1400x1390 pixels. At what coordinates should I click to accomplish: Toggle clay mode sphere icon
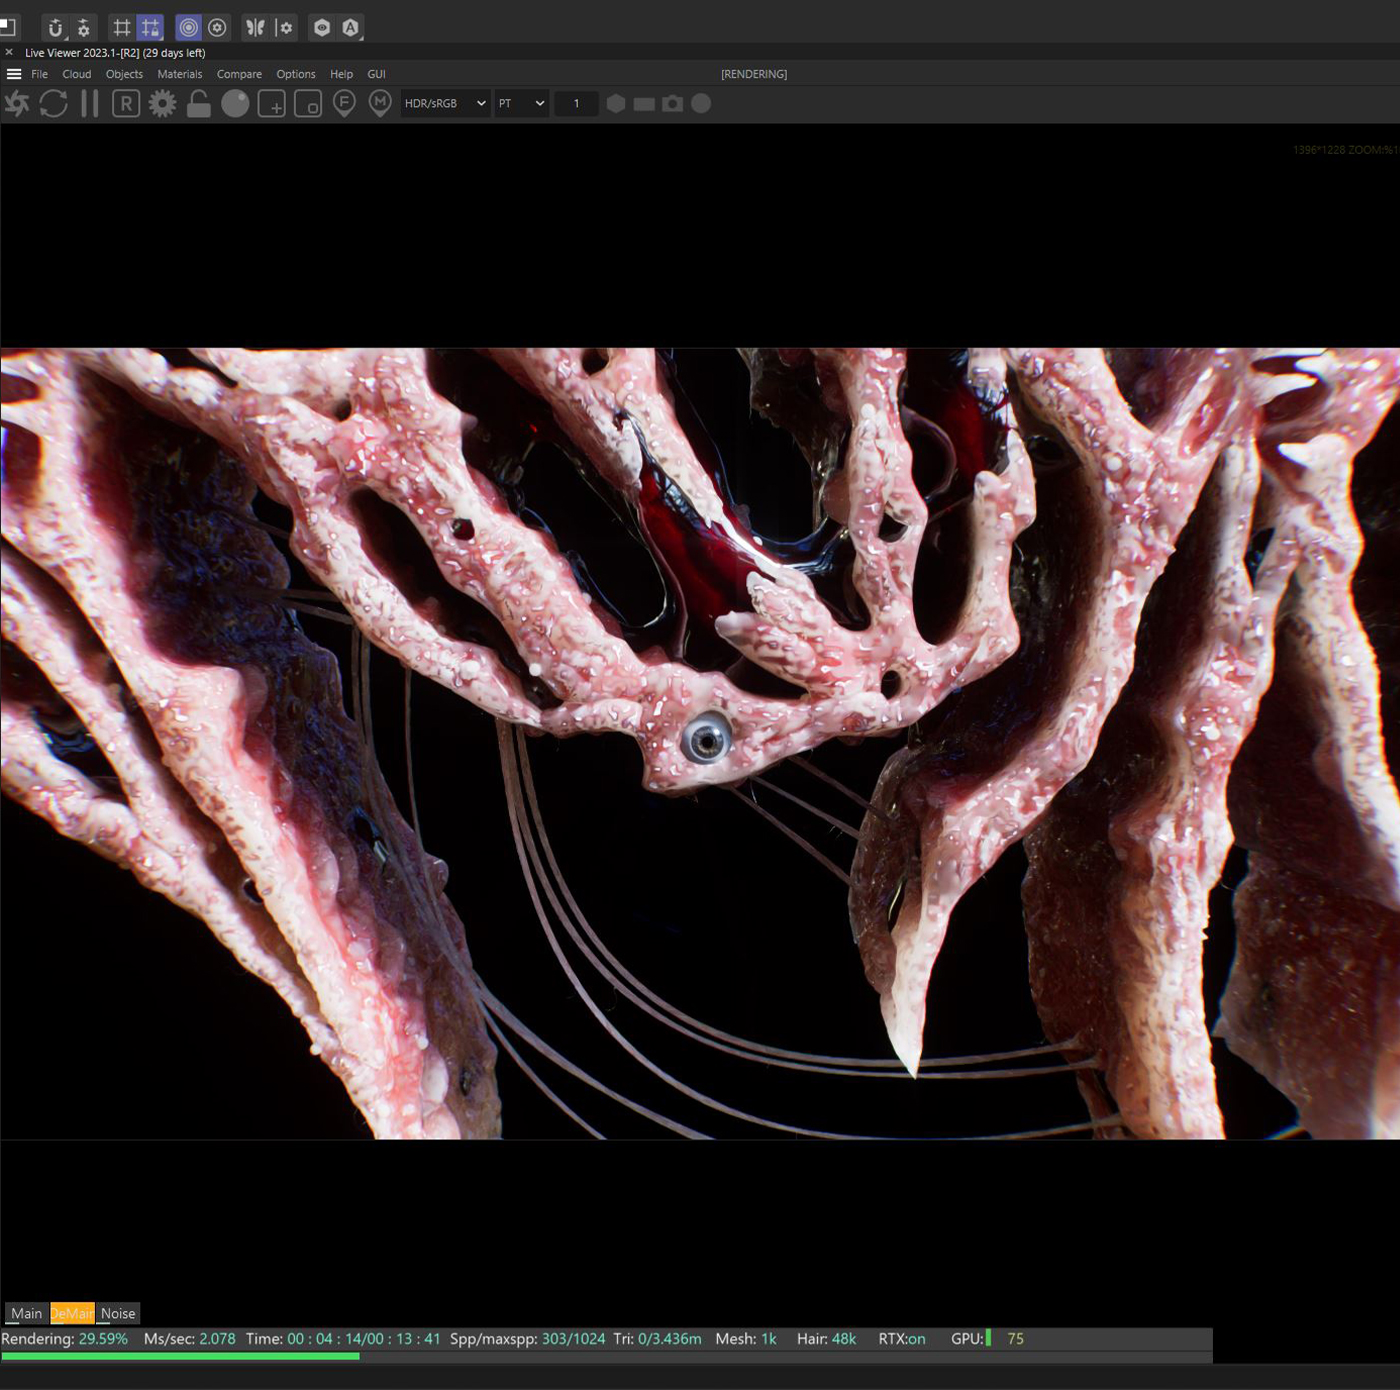point(235,103)
